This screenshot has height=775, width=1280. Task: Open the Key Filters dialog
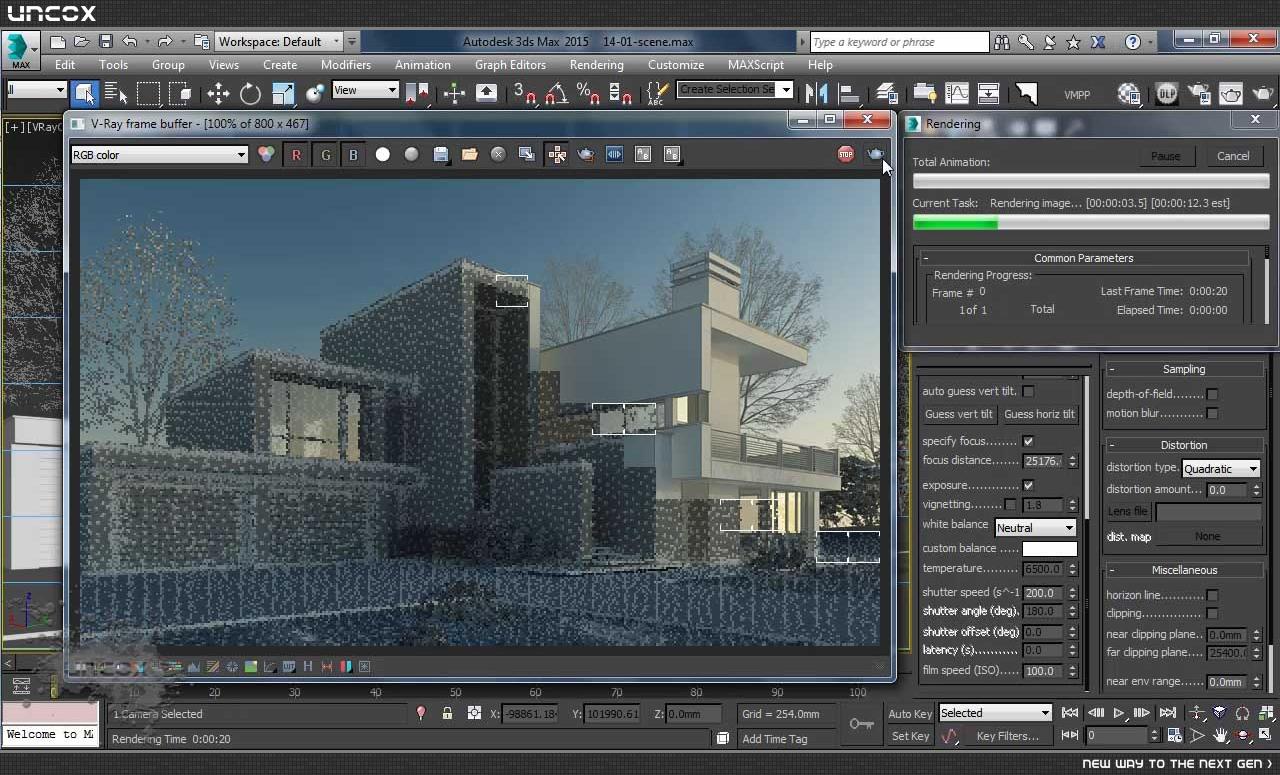[1007, 736]
